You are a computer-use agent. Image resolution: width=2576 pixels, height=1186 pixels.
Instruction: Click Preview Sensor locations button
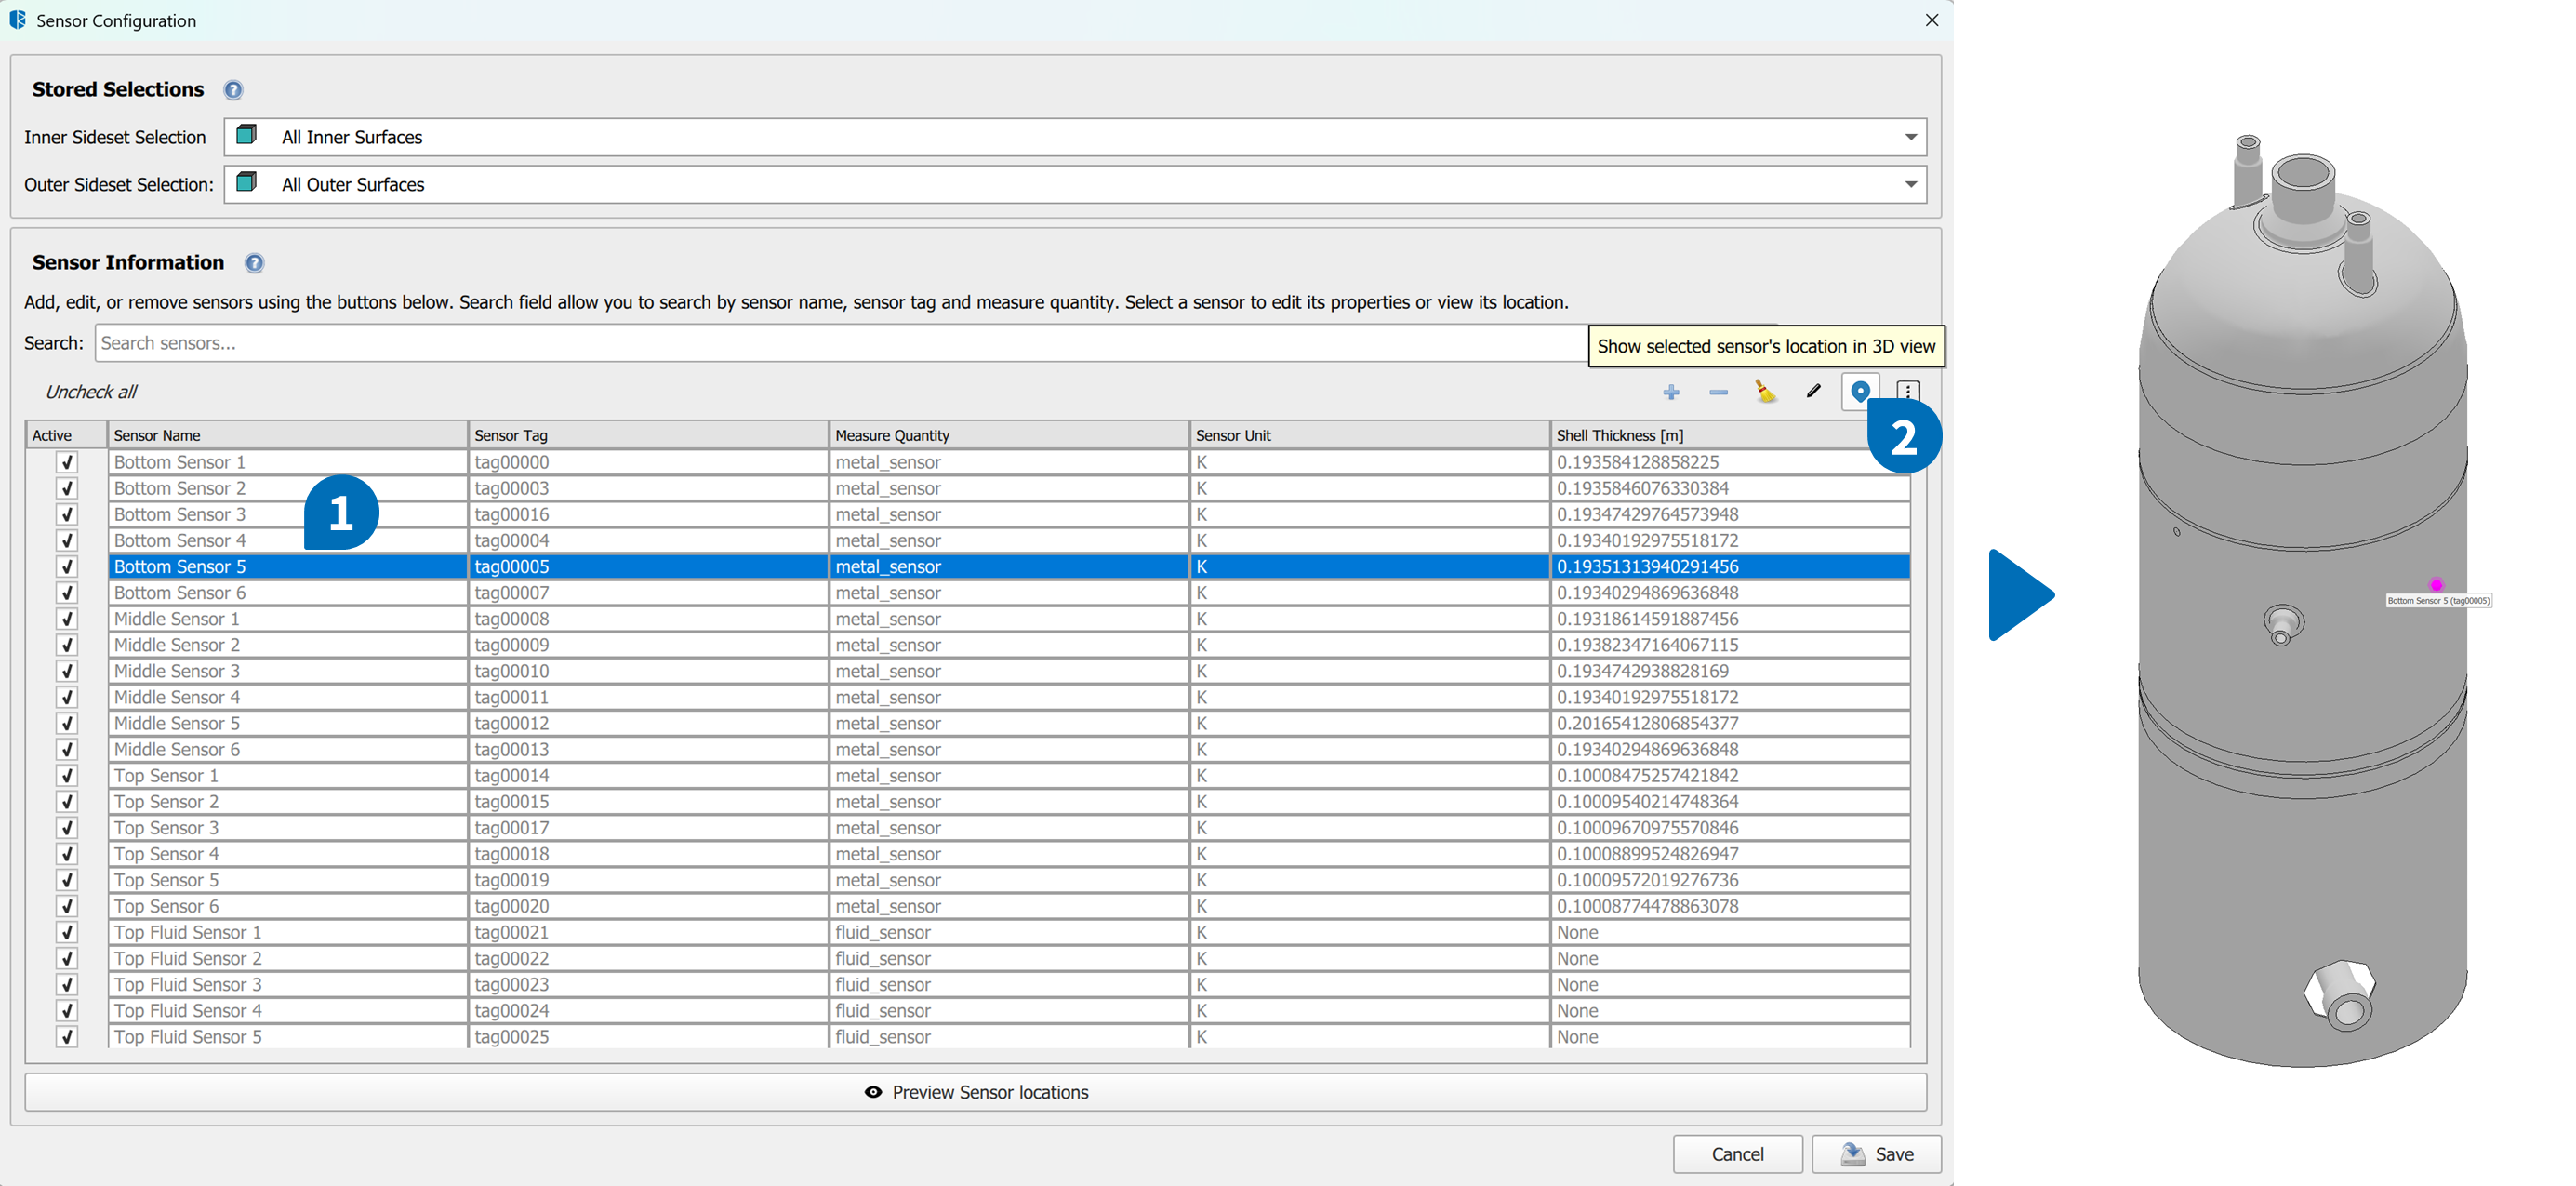pyautogui.click(x=975, y=1092)
